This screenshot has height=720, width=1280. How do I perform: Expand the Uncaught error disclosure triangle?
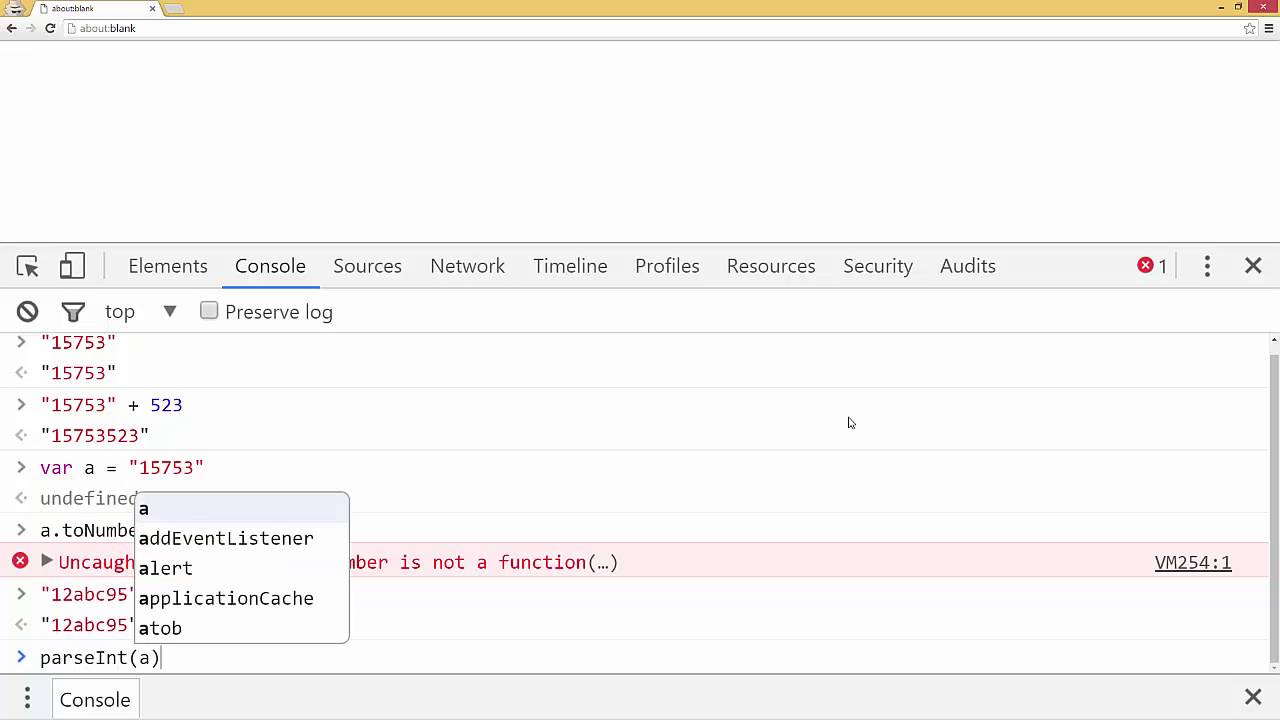46,561
